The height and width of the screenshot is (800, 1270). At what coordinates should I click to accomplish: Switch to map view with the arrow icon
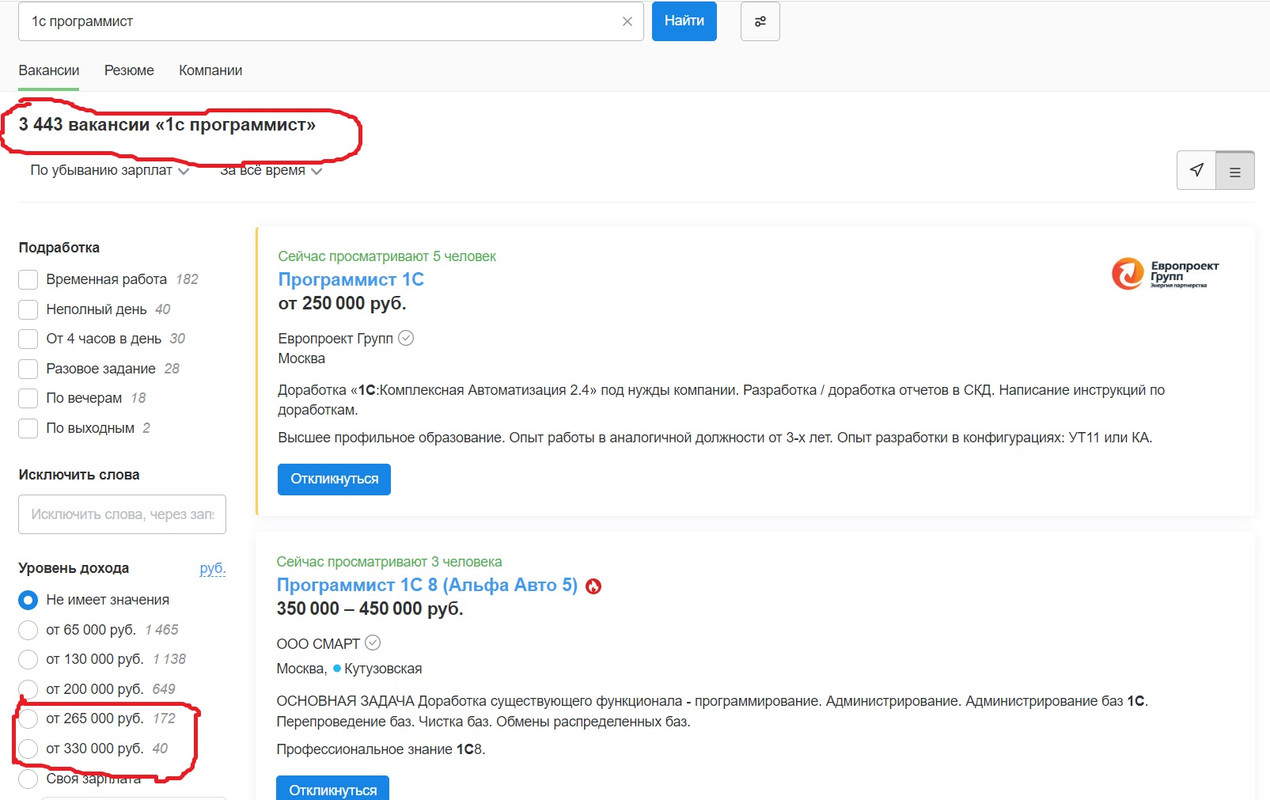point(1197,171)
